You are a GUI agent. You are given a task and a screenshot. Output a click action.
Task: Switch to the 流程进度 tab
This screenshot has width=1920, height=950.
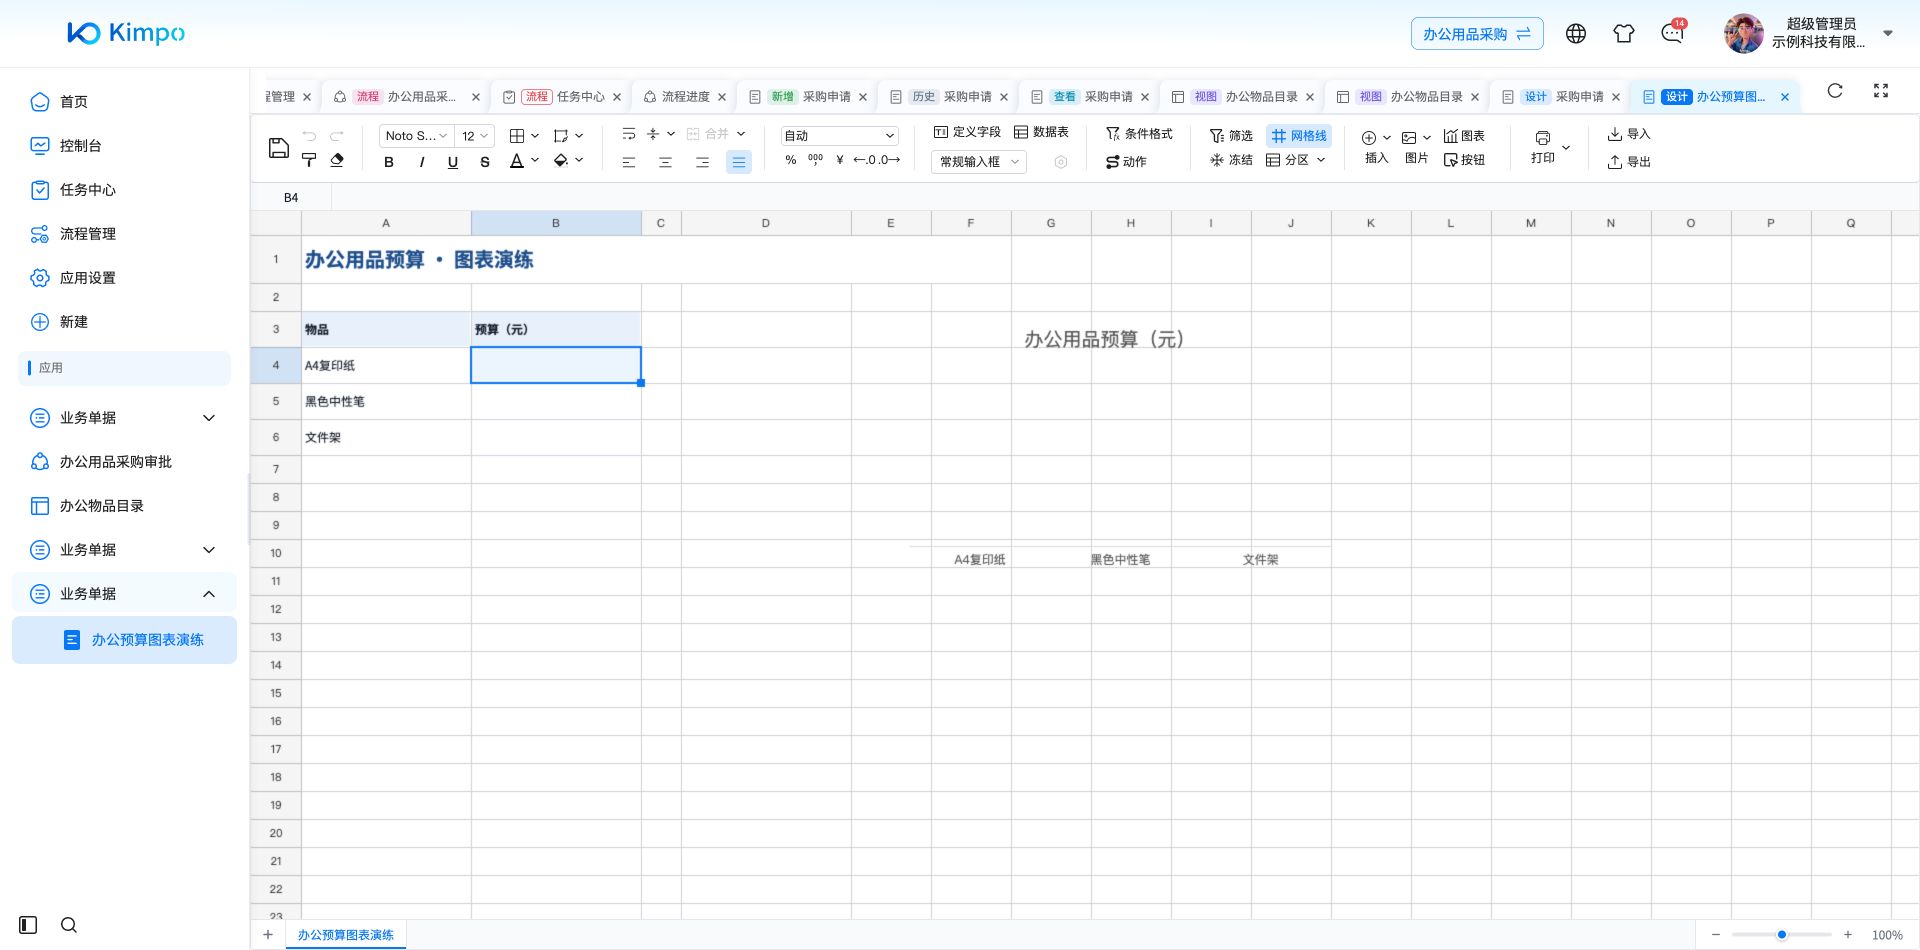click(x=685, y=97)
